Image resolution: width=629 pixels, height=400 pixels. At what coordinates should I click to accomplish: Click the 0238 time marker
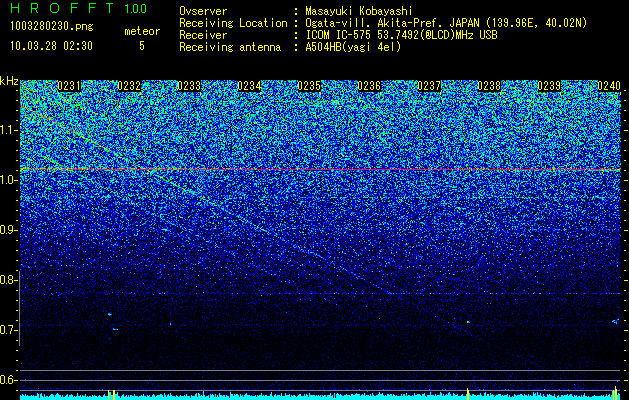pos(489,86)
